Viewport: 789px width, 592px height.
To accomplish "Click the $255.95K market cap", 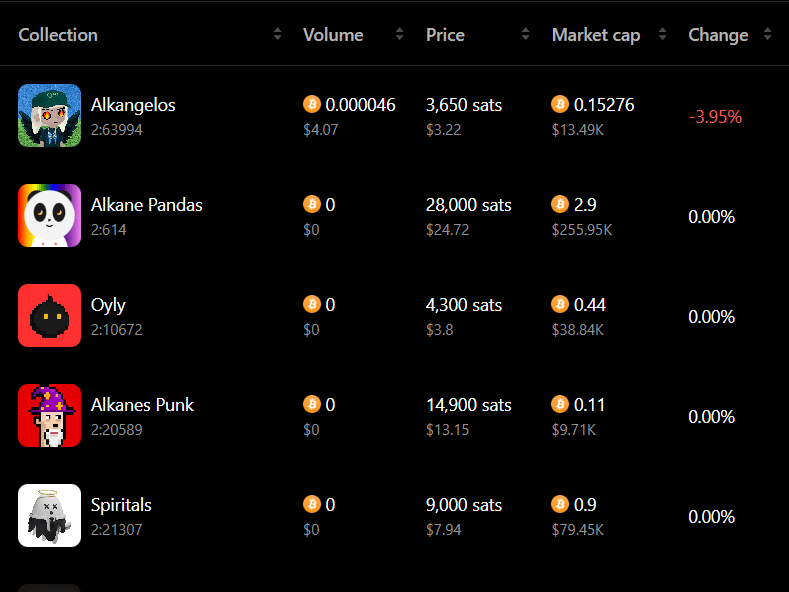I will click(582, 230).
